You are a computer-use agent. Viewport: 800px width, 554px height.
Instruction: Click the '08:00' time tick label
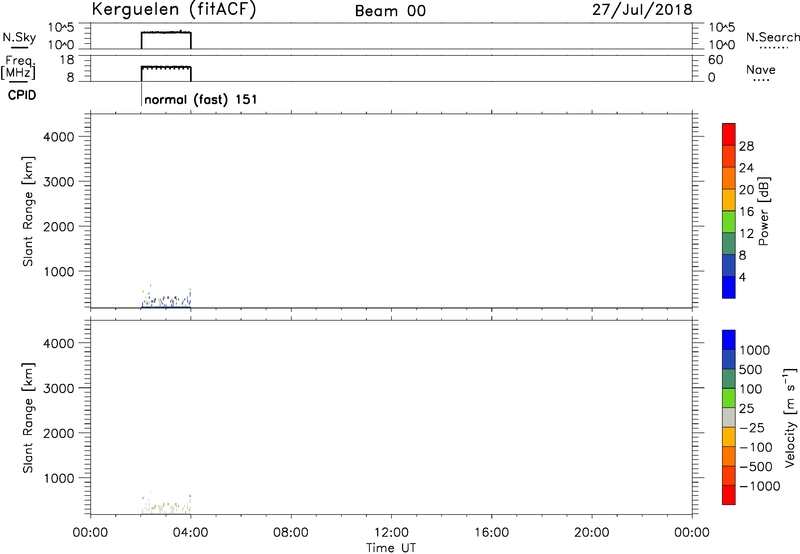pos(291,533)
